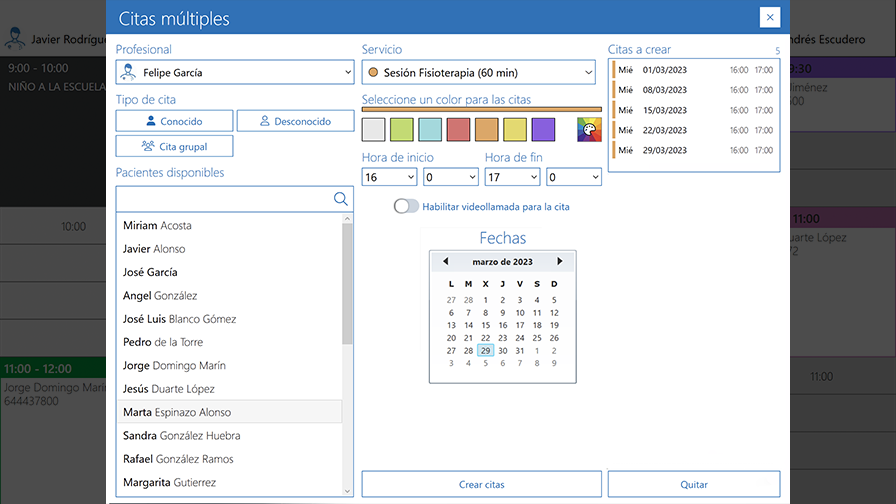Advance calendar to next month

point(559,262)
